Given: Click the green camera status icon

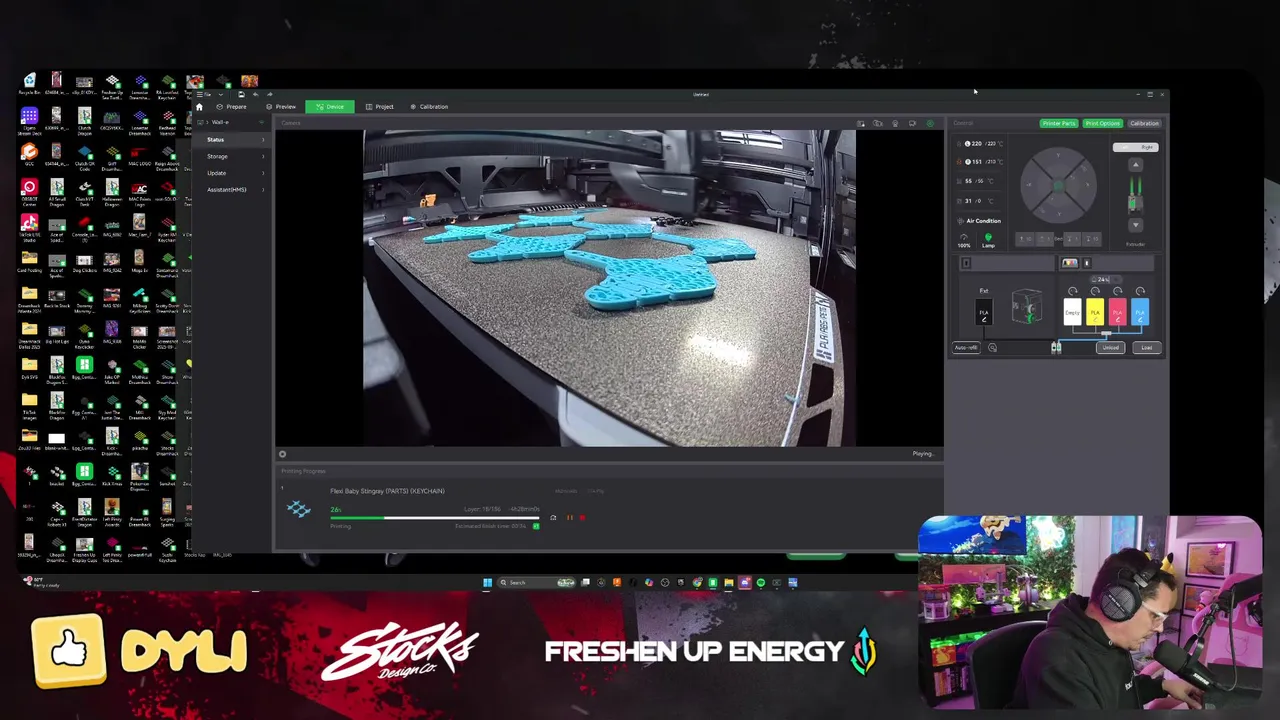Looking at the screenshot, I should pyautogui.click(x=930, y=123).
